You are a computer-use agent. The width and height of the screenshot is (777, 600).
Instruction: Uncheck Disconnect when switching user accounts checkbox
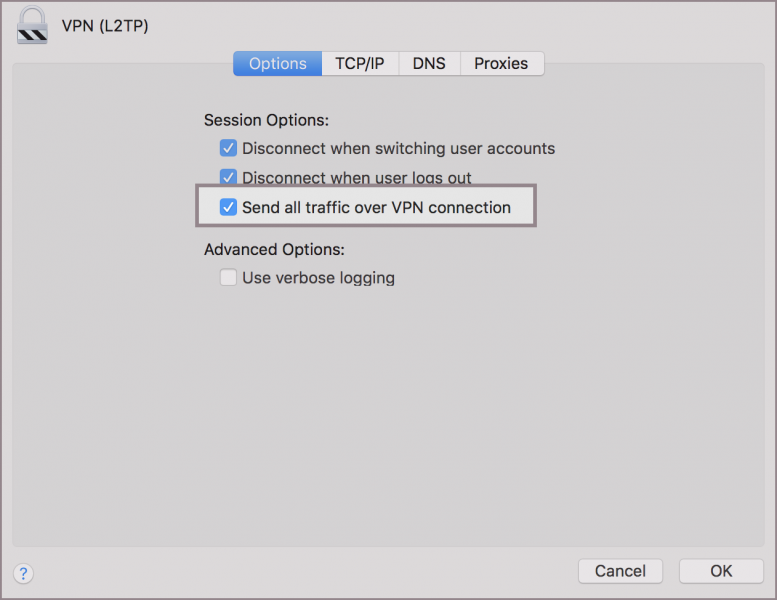[x=229, y=149]
